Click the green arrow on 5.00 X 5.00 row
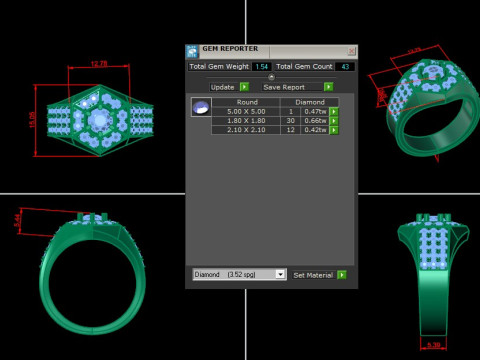This screenshot has height=360, width=480. point(334,112)
